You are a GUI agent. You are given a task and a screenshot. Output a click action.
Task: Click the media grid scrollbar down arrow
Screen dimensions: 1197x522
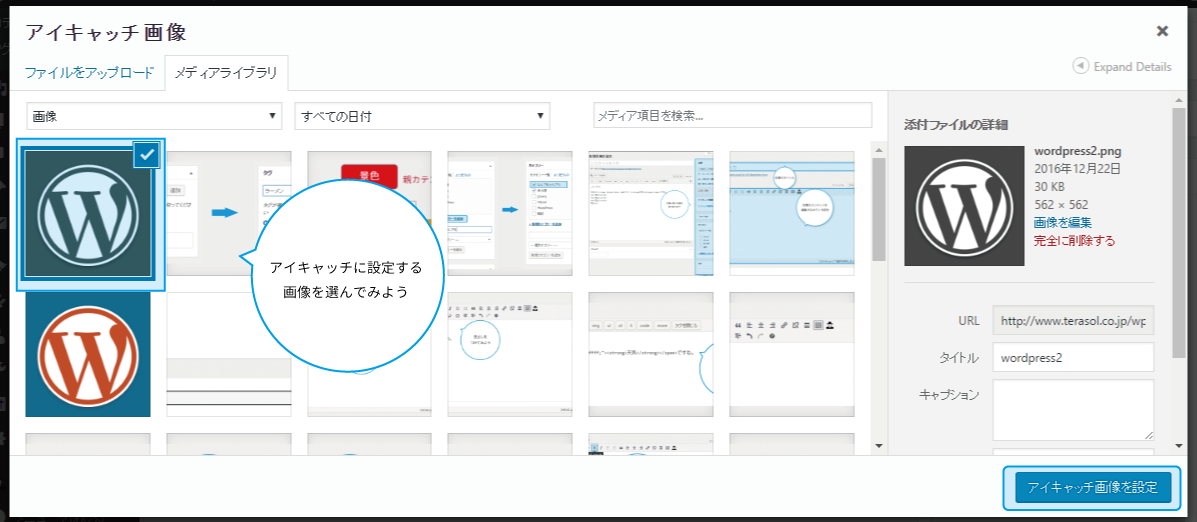click(x=879, y=445)
